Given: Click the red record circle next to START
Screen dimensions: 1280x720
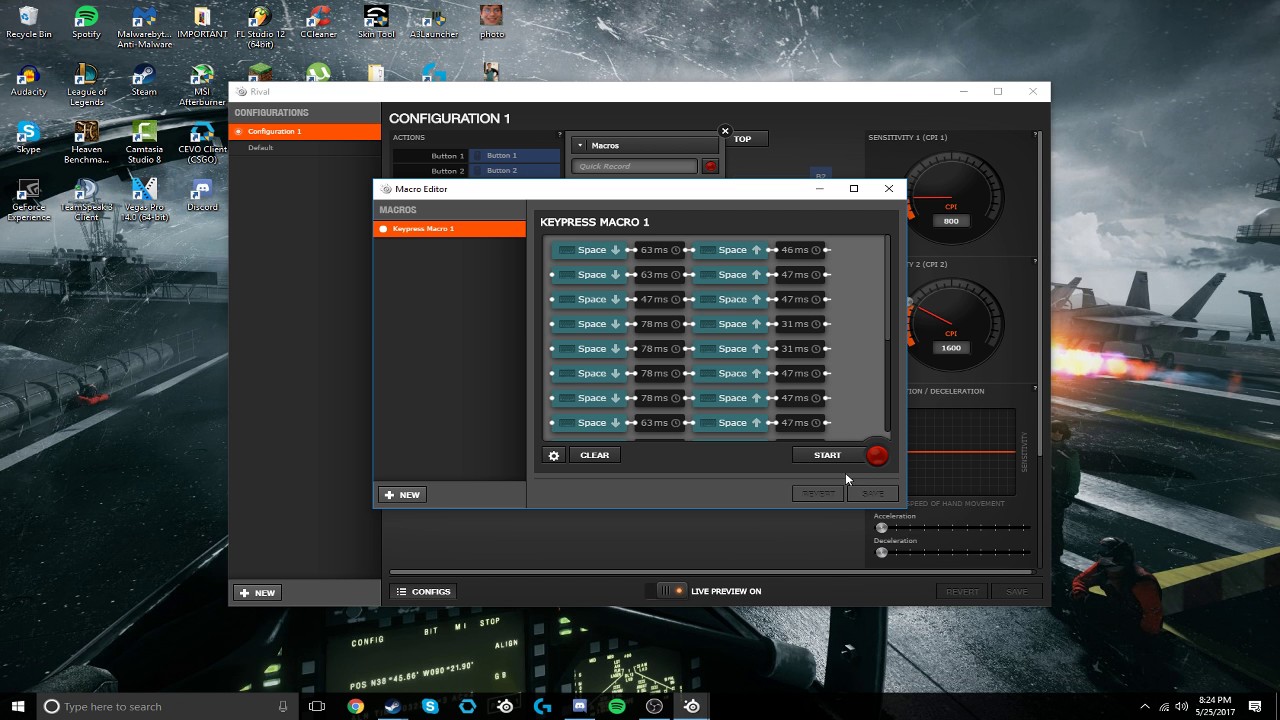Looking at the screenshot, I should [877, 456].
